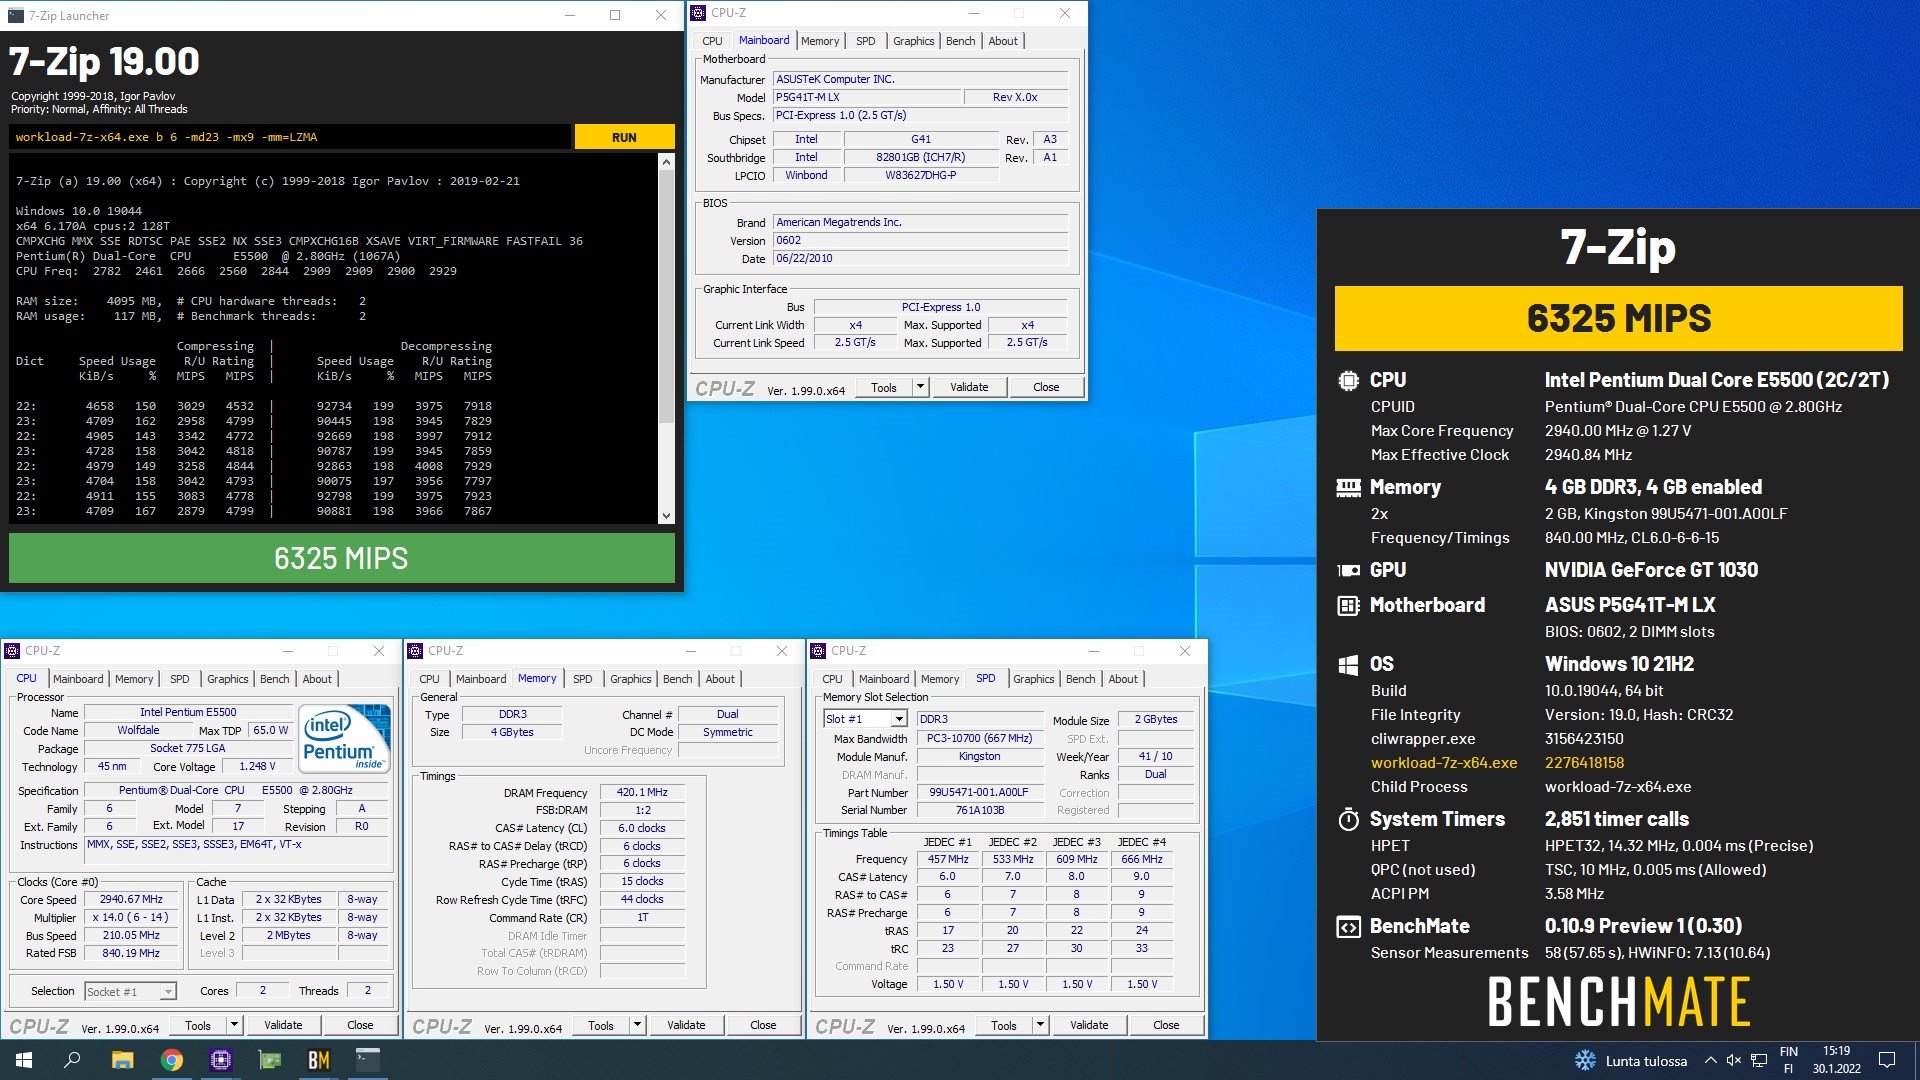1920x1080 pixels.
Task: Open the notification center icon
Action: click(1887, 1060)
